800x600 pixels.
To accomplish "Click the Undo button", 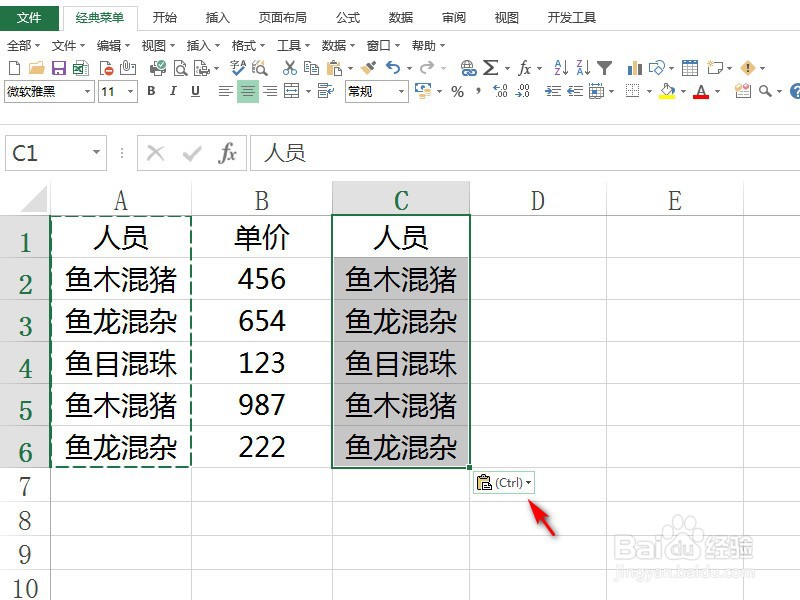I will point(393,69).
